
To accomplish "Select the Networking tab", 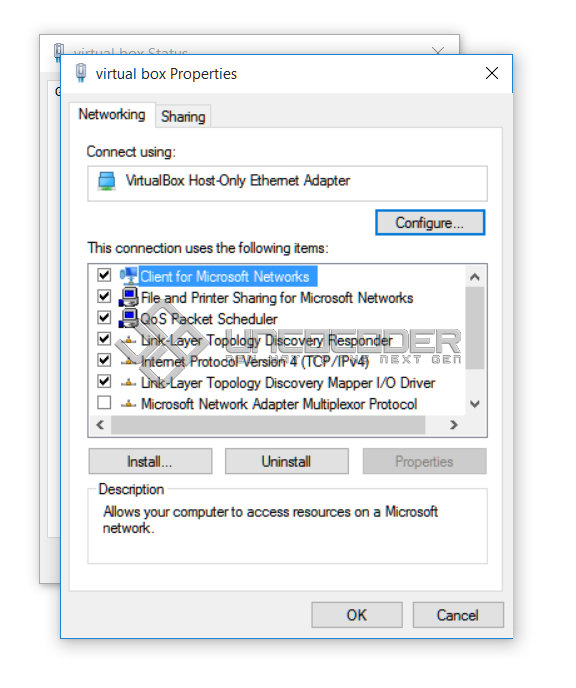I will 112,115.
